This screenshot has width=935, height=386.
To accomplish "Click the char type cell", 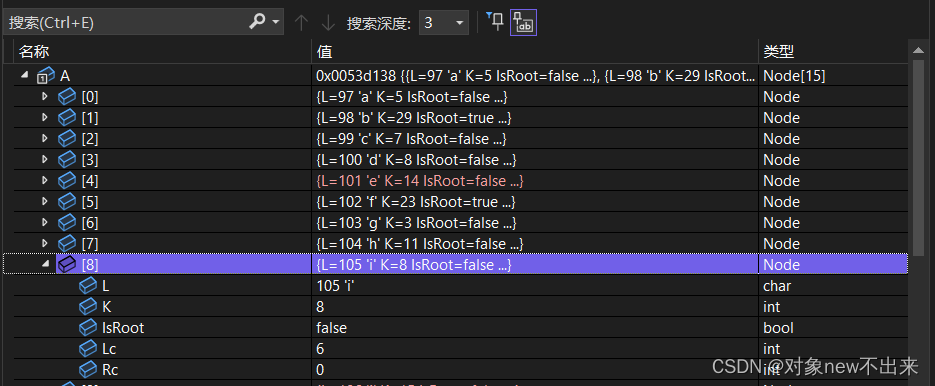I will [x=777, y=286].
